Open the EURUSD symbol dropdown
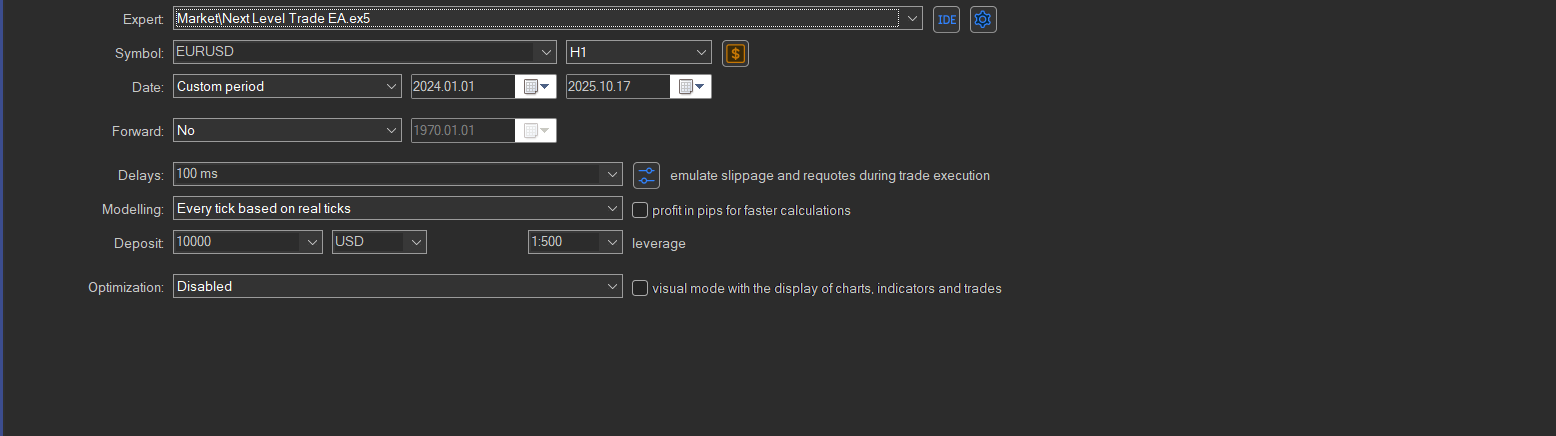This screenshot has height=436, width=1556. (546, 52)
